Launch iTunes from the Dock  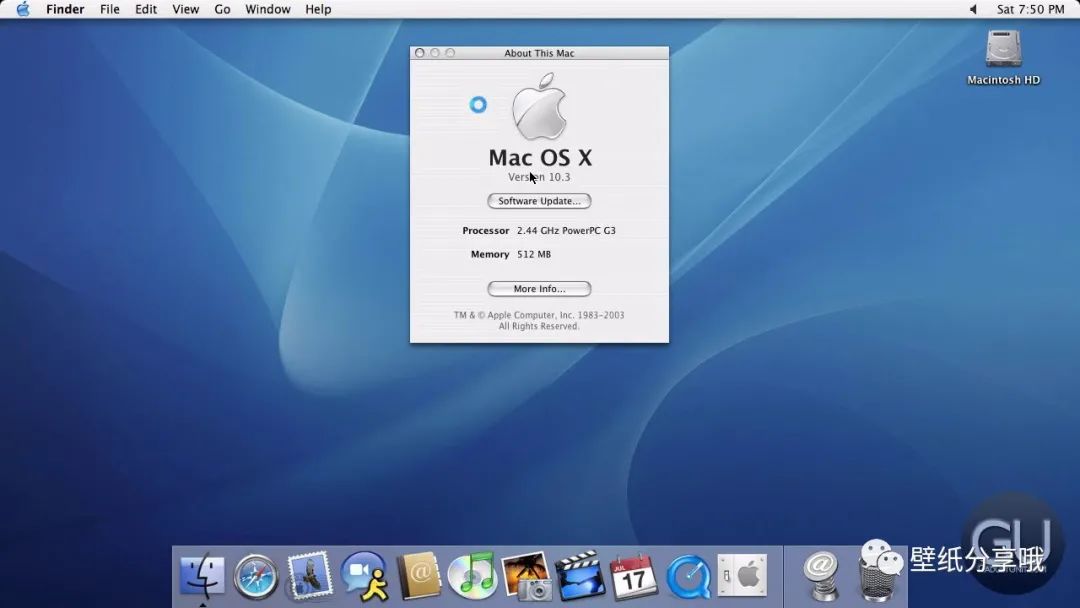472,575
